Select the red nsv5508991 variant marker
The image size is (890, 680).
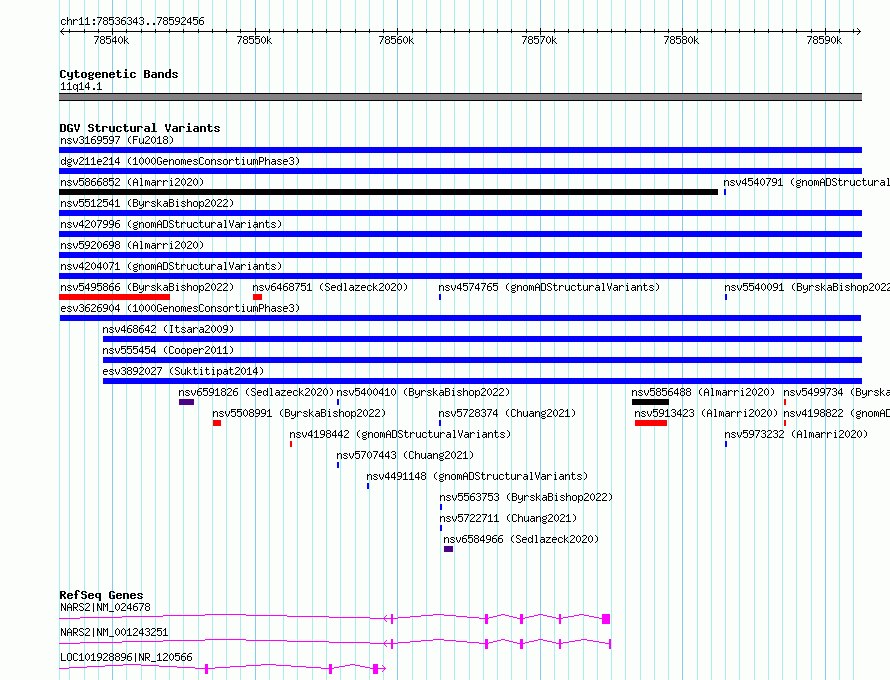(216, 423)
